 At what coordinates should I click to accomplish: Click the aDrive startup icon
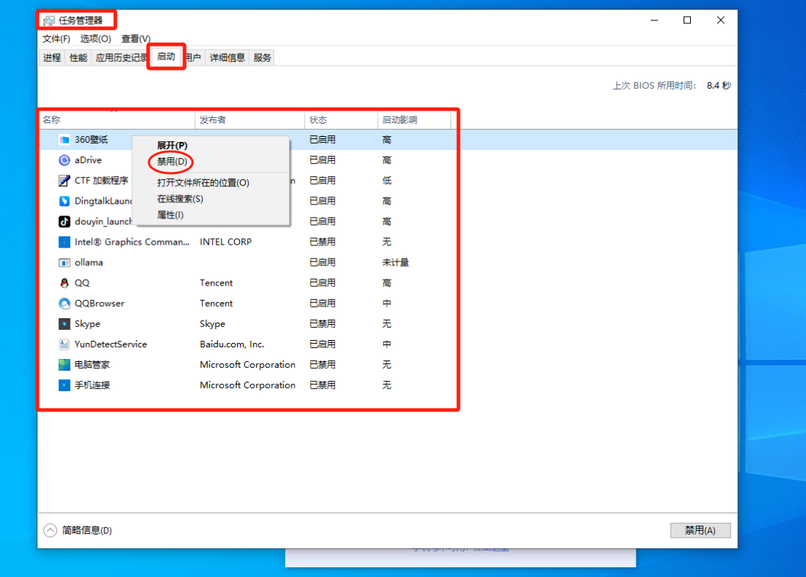tap(64, 160)
